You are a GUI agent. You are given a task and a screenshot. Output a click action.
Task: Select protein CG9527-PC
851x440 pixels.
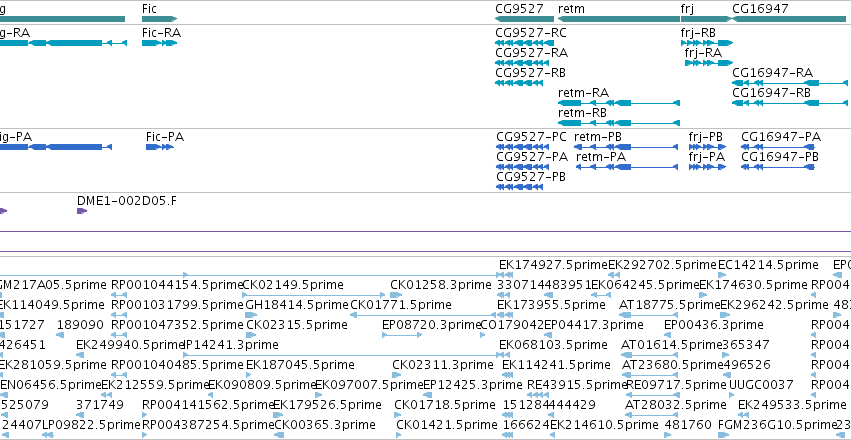(x=532, y=137)
